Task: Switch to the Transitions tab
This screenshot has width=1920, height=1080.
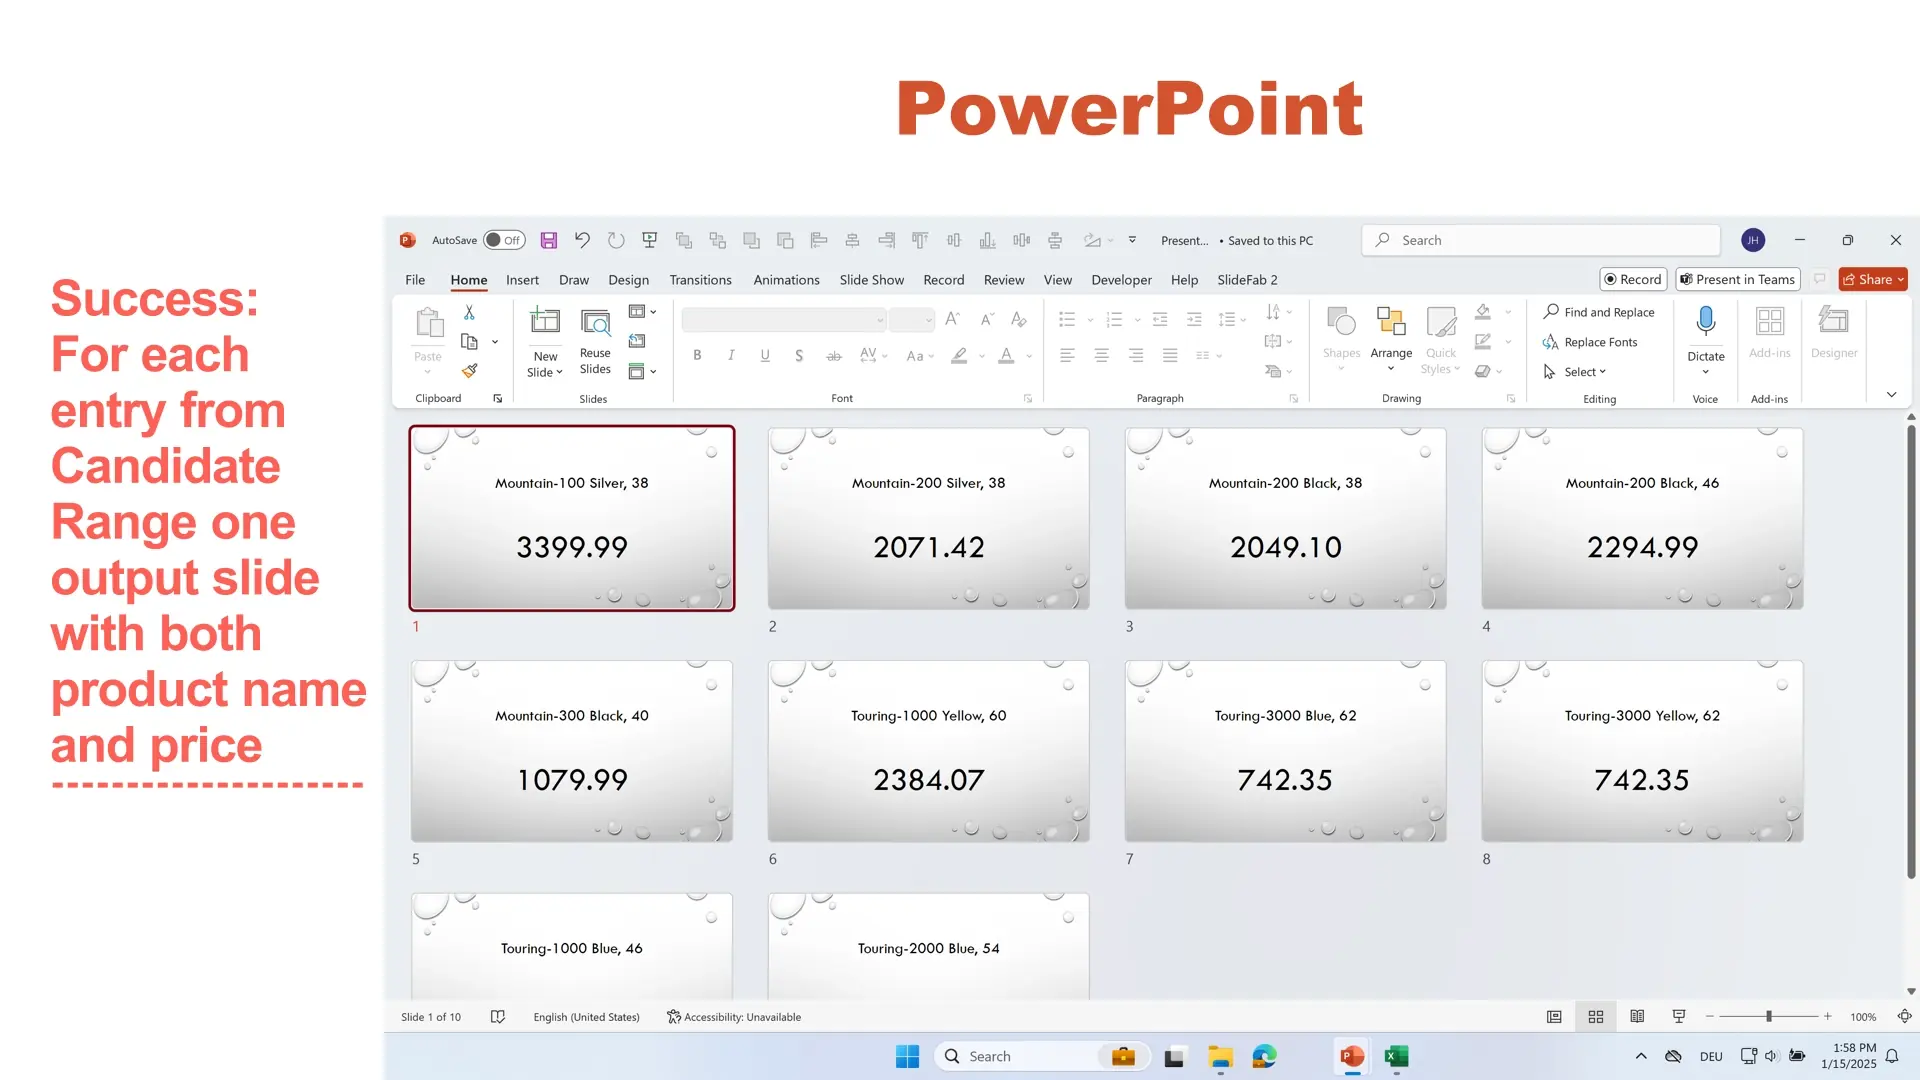Action: [x=700, y=280]
